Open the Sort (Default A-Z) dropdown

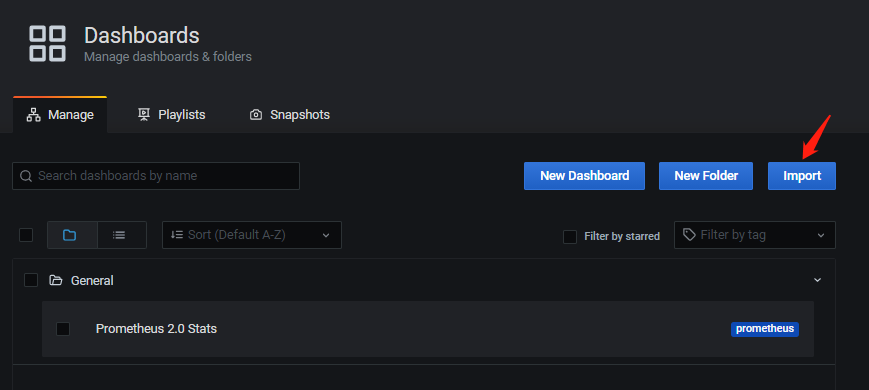point(252,235)
